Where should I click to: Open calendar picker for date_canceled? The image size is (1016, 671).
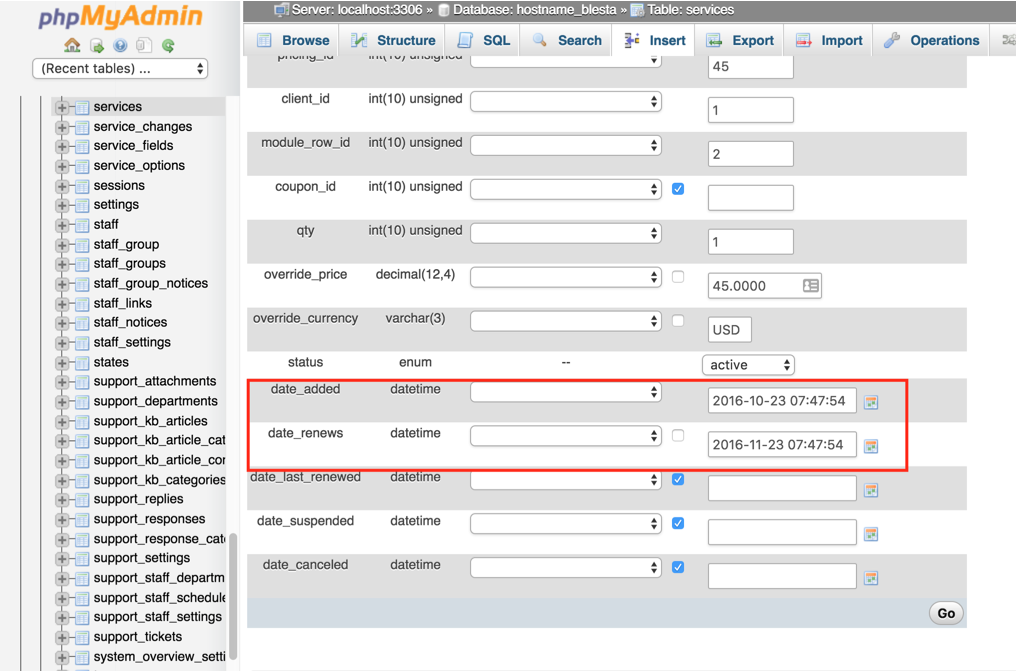pyautogui.click(x=871, y=578)
